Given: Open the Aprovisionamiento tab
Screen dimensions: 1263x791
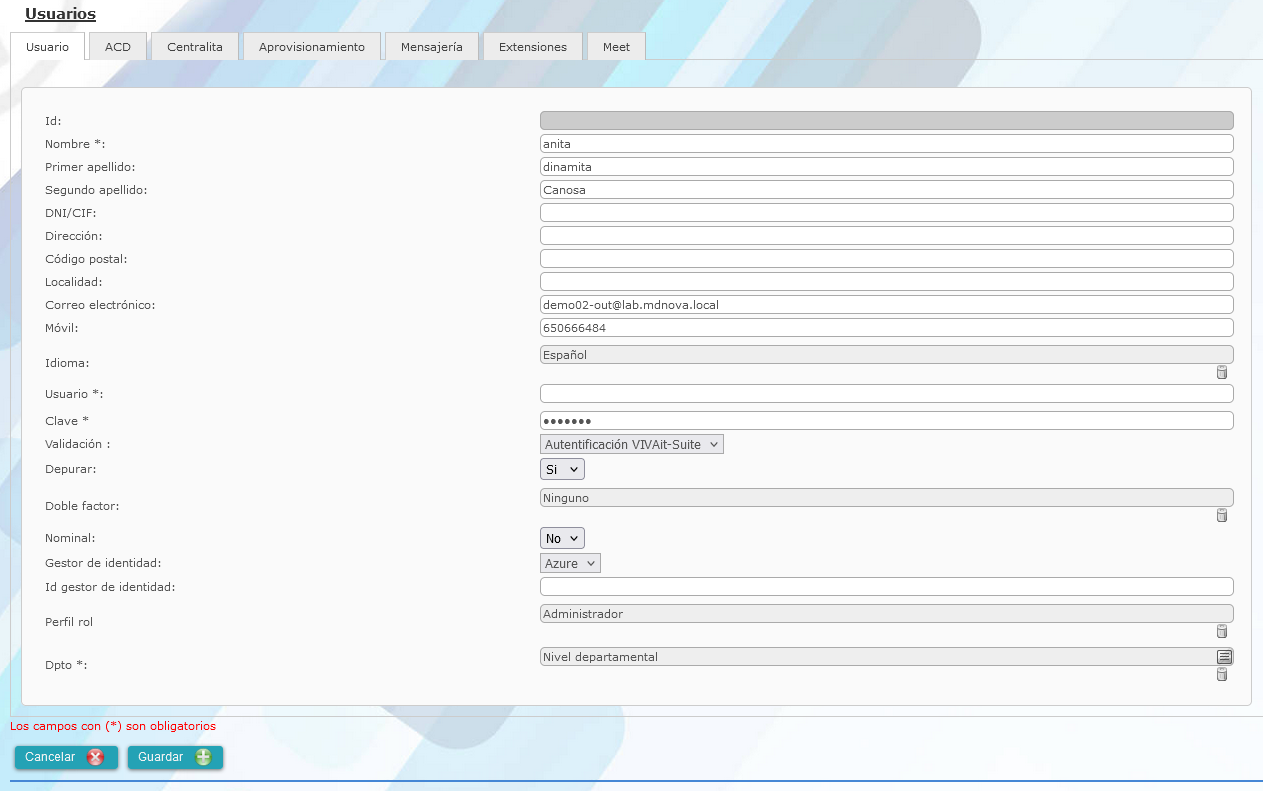Looking at the screenshot, I should [312, 47].
